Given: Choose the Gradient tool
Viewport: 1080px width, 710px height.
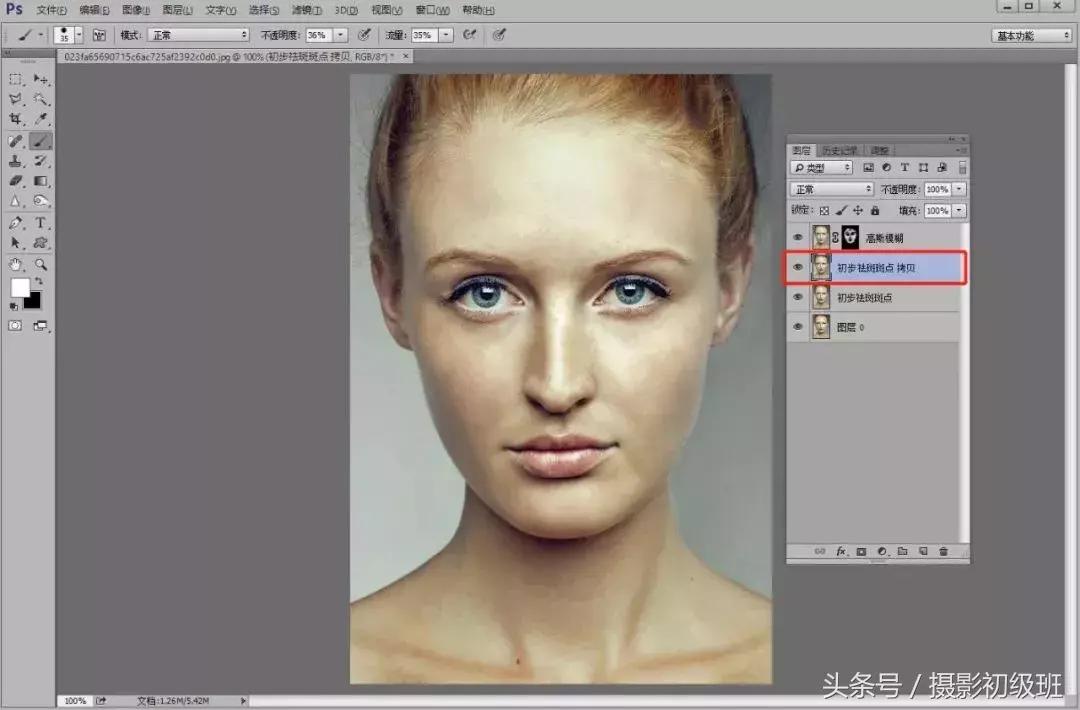Looking at the screenshot, I should (x=40, y=181).
